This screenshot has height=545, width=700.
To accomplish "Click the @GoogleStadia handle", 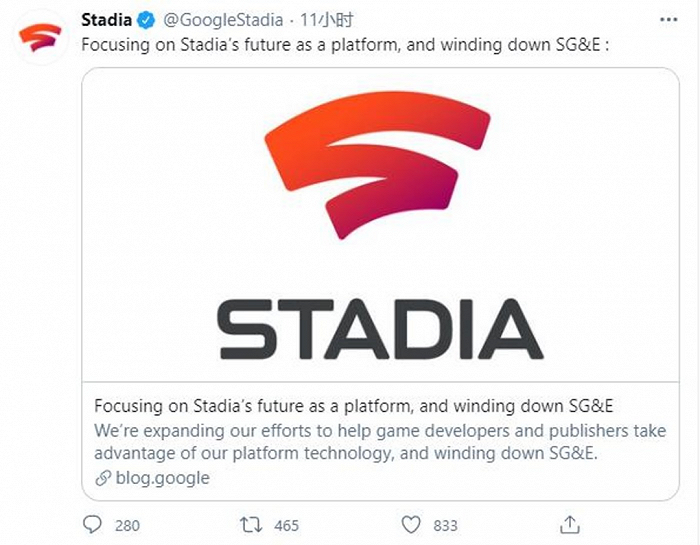I will tap(222, 20).
